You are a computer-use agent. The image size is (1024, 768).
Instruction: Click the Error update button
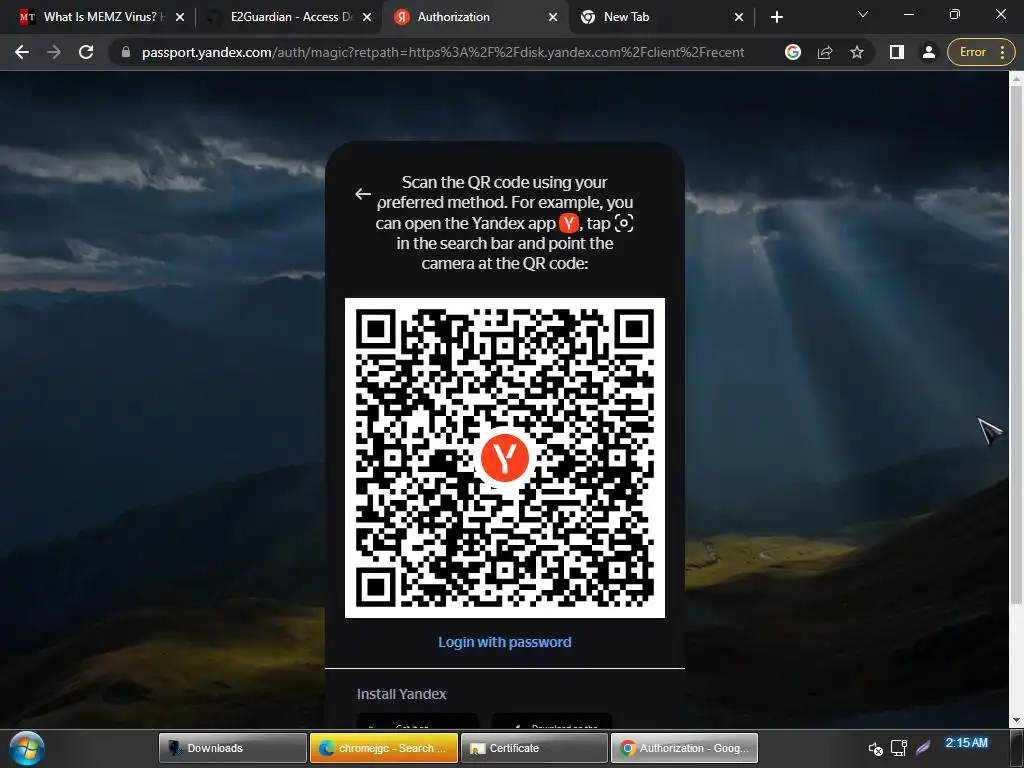(972, 52)
